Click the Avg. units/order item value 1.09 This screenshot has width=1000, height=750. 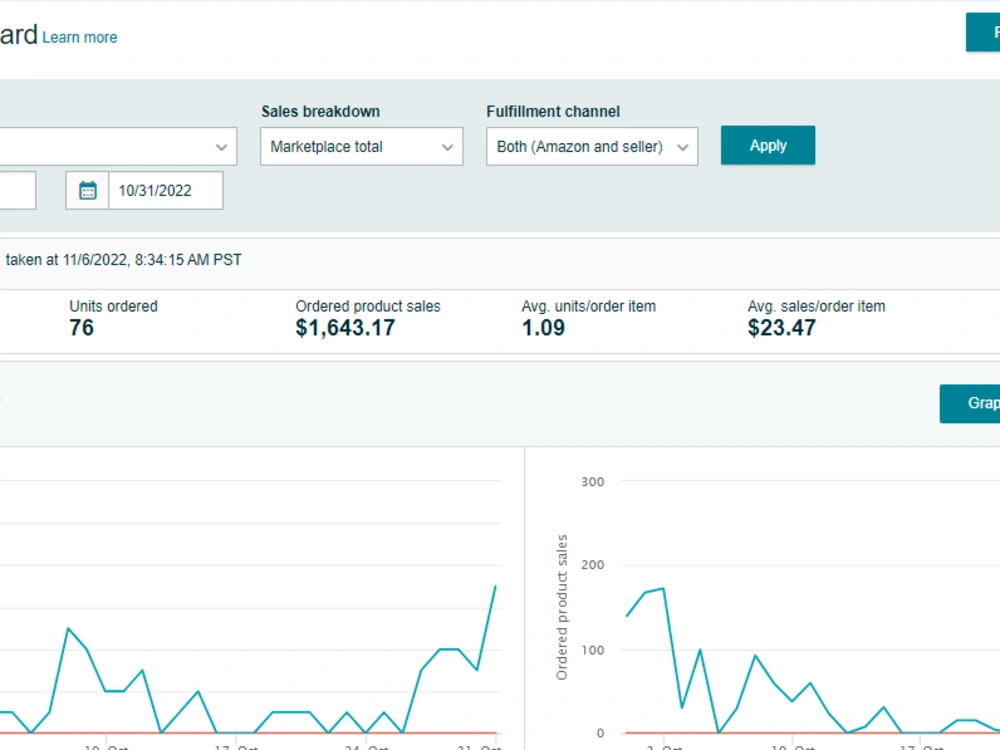tap(543, 328)
